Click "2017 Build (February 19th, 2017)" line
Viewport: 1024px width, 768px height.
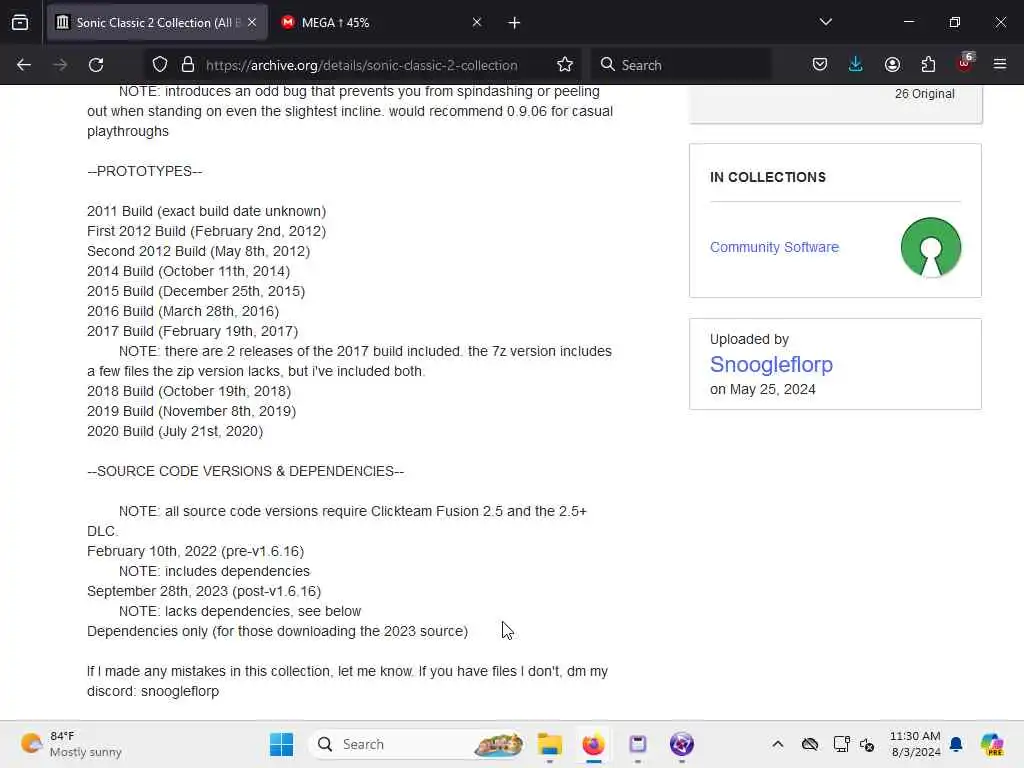(x=193, y=331)
